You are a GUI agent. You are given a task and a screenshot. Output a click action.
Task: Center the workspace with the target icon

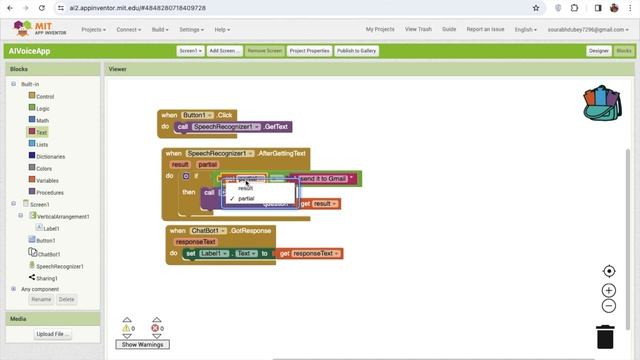[609, 271]
